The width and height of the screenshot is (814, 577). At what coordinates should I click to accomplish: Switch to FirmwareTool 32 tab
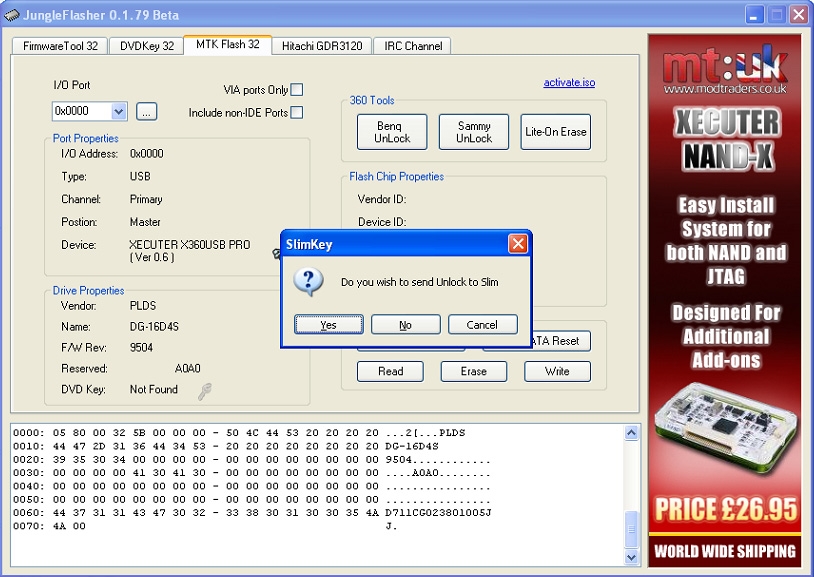60,46
